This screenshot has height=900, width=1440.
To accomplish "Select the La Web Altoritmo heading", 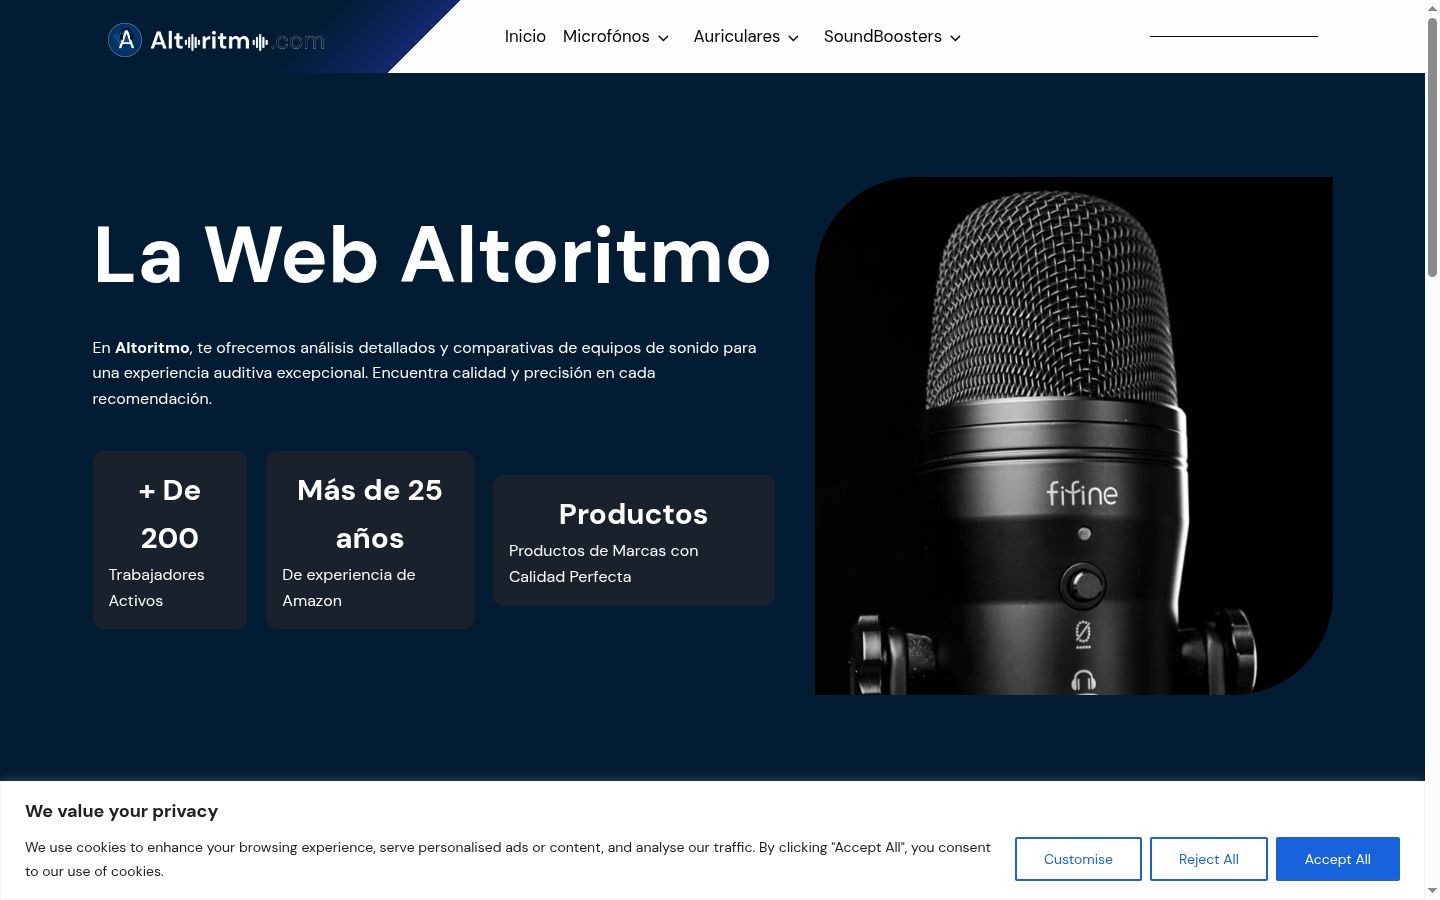I will coord(432,255).
